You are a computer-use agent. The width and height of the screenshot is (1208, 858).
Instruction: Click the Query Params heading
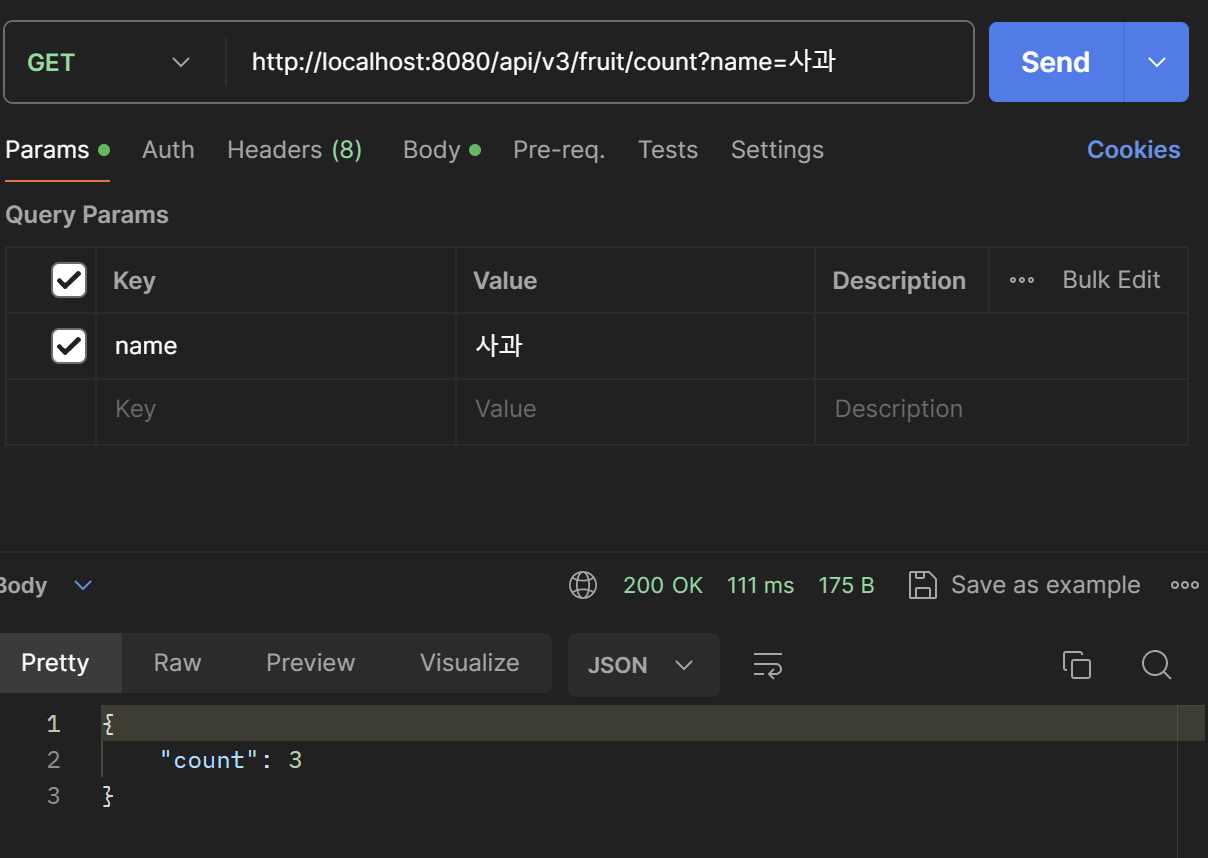point(87,215)
